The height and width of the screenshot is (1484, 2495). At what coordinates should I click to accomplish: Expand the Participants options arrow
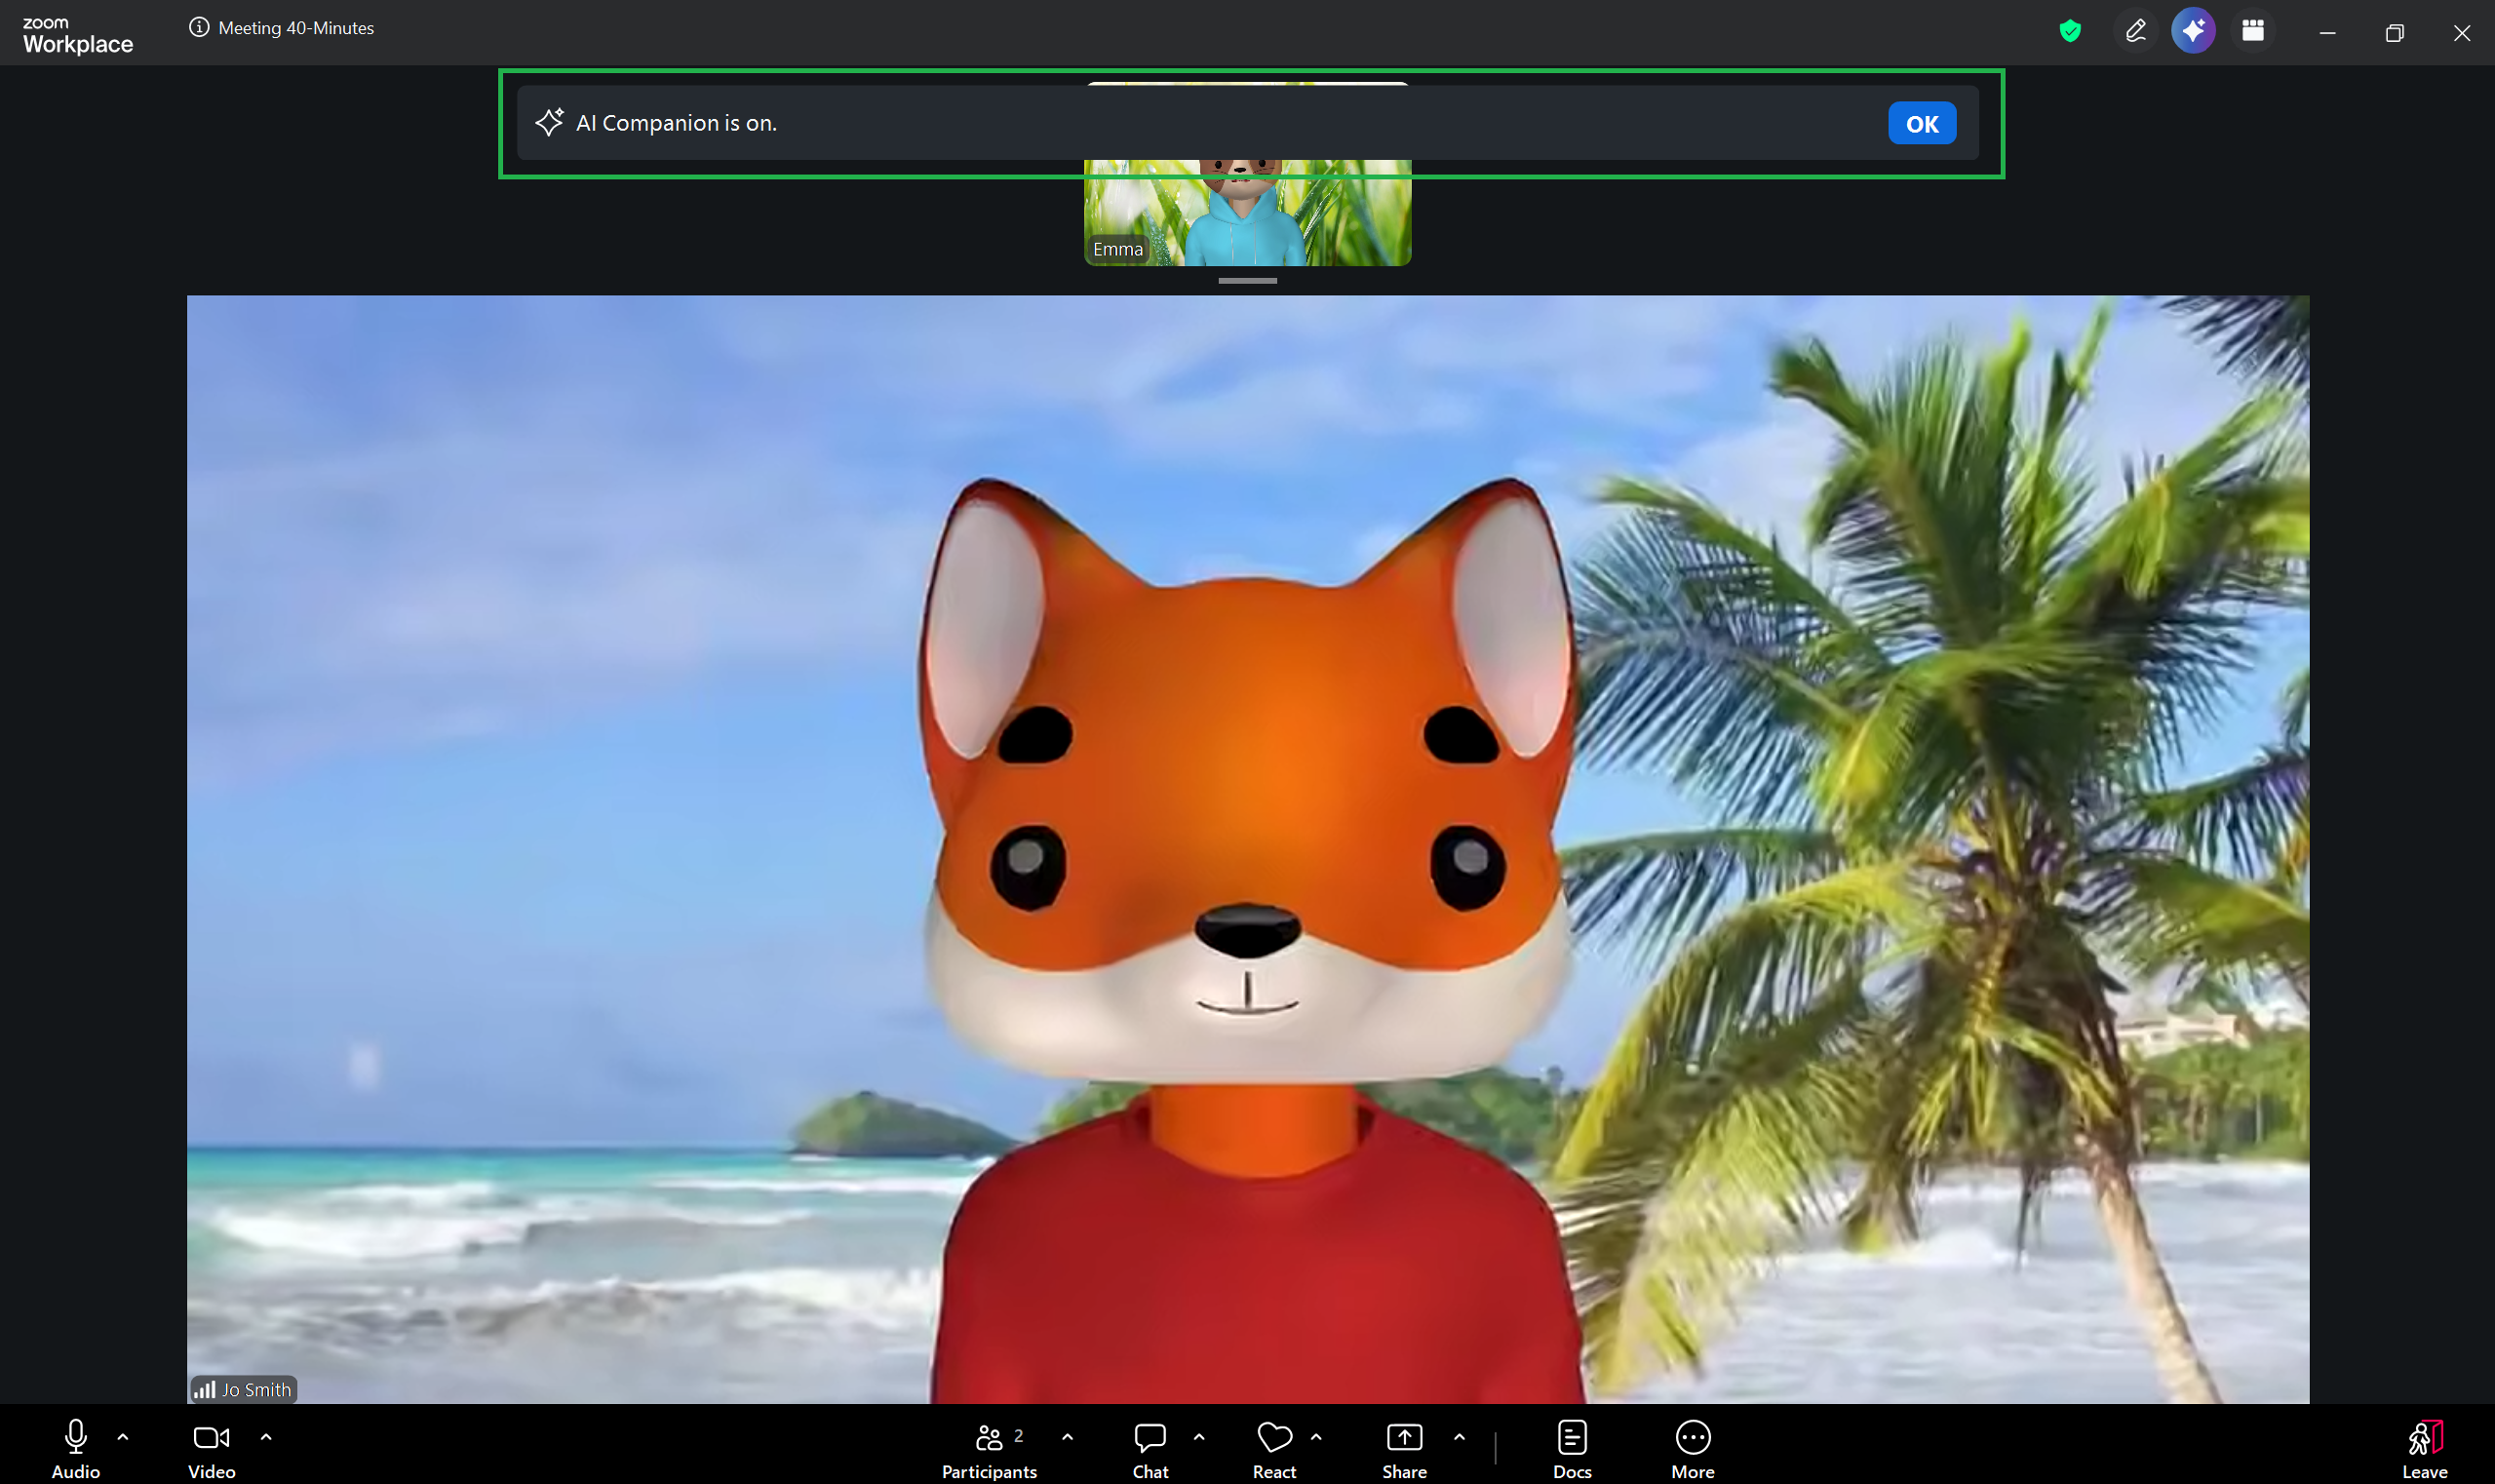click(1067, 1436)
